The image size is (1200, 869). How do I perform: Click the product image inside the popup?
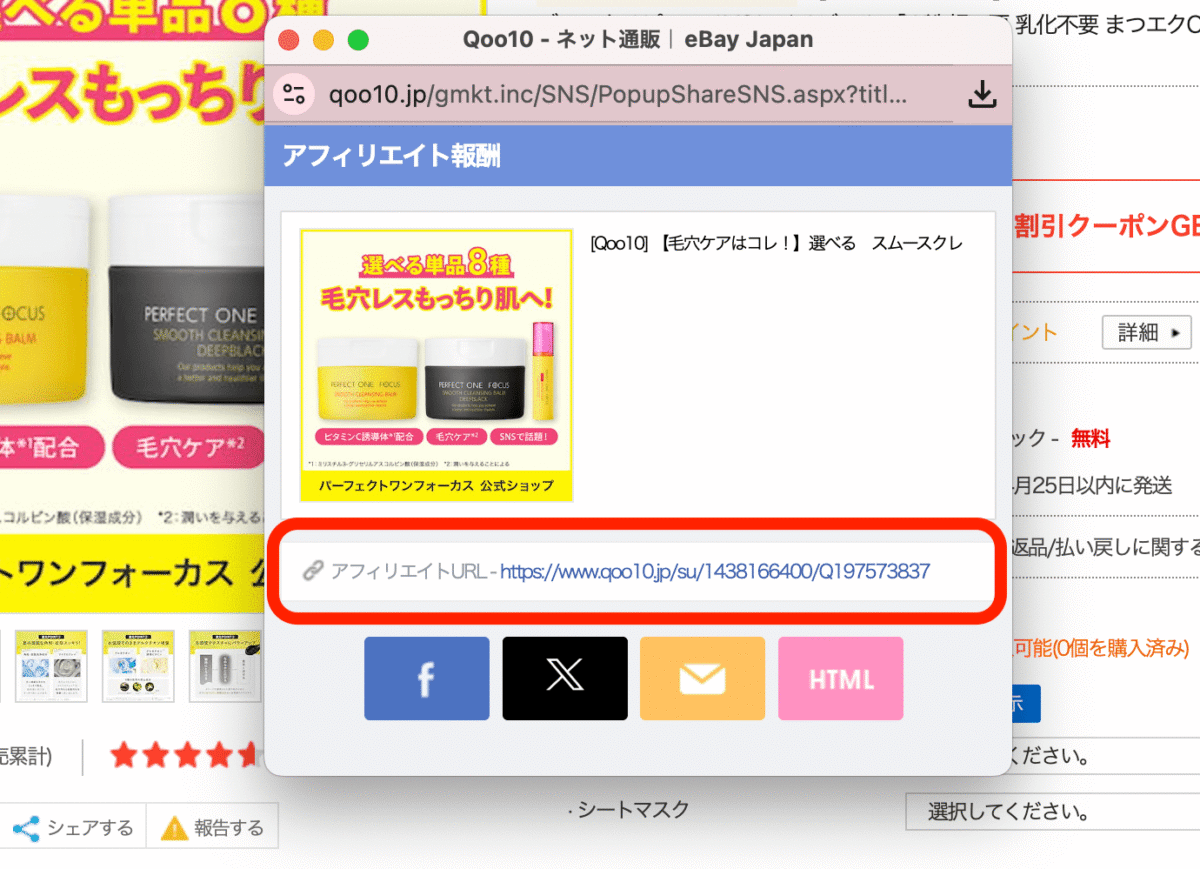click(436, 365)
